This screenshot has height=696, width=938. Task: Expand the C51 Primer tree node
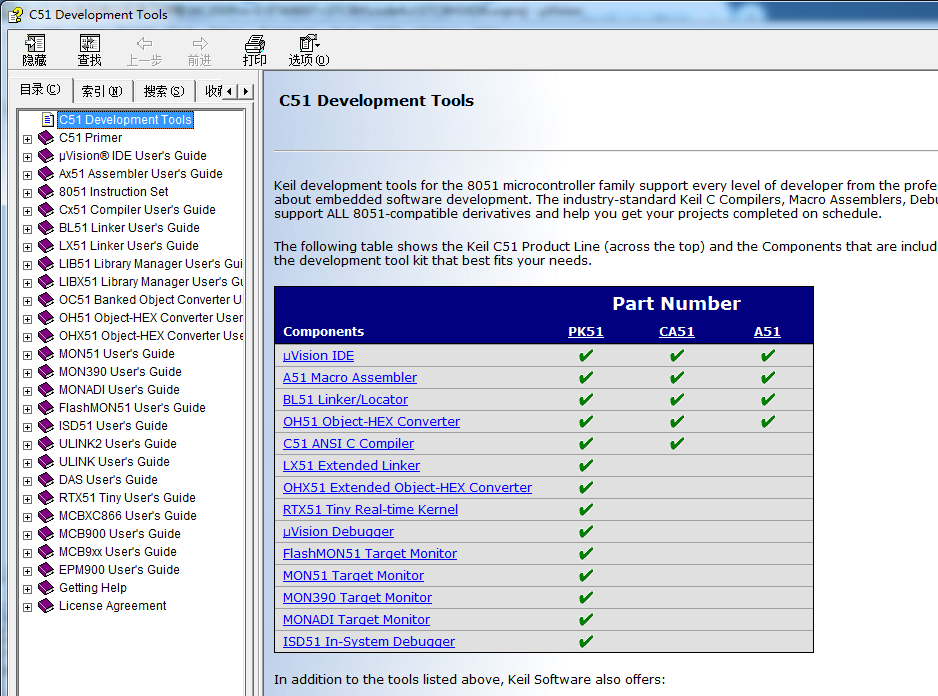[28, 139]
